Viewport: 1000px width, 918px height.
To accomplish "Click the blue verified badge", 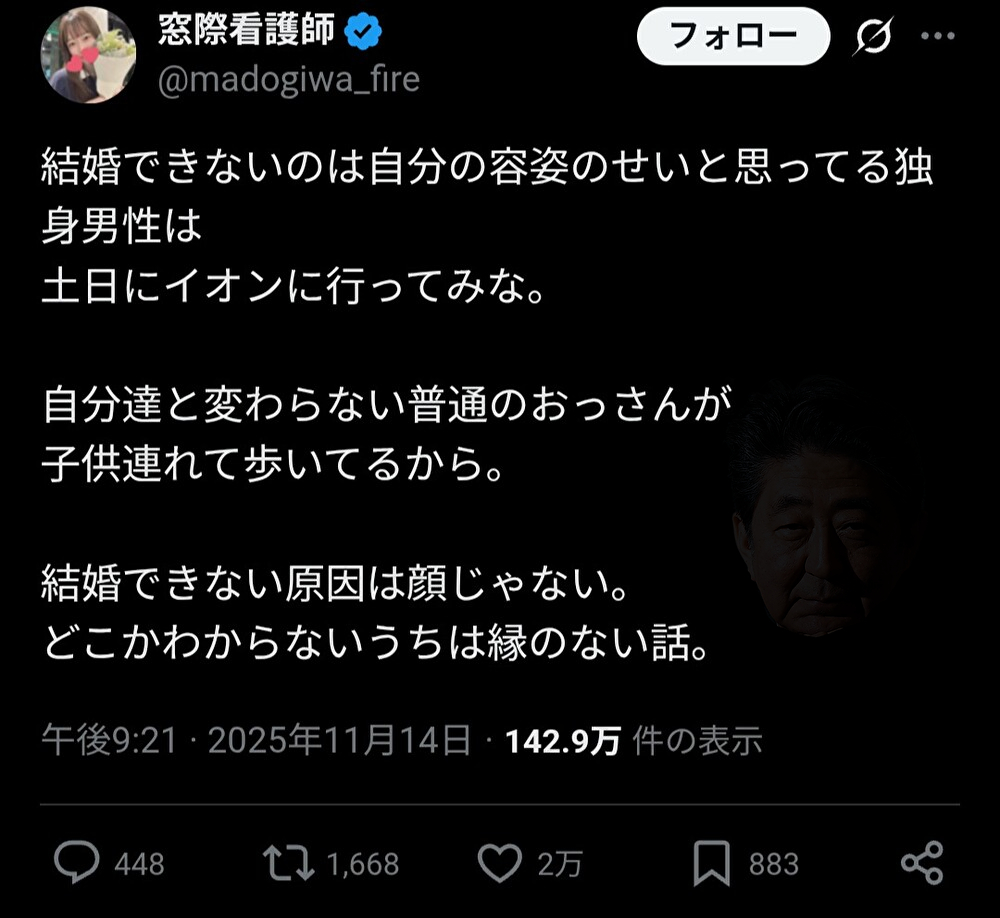I will point(363,32).
